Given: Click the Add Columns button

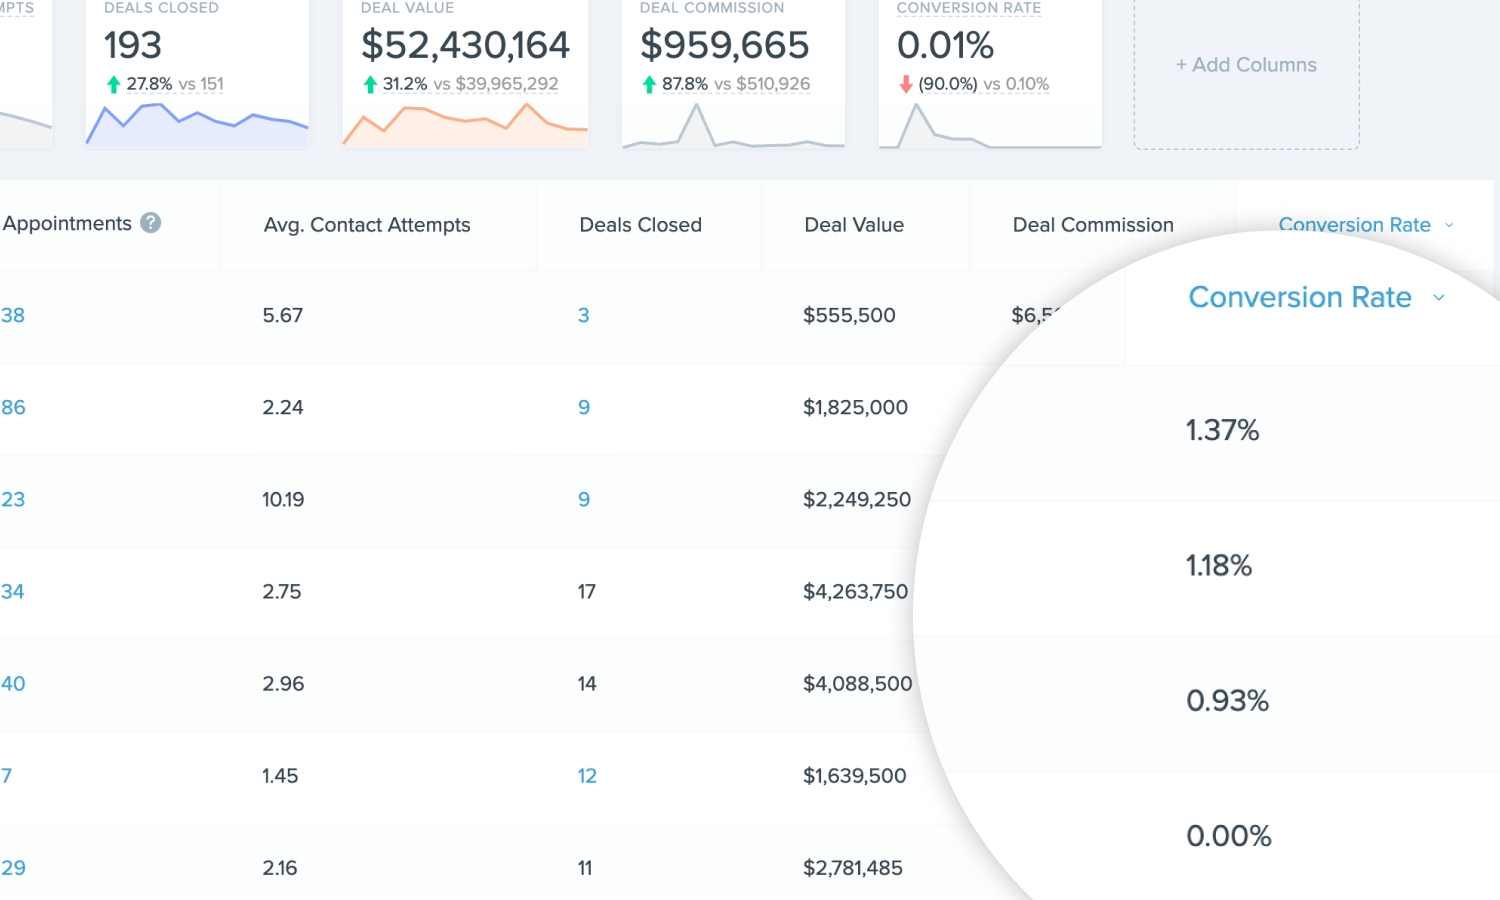Looking at the screenshot, I should point(1246,65).
